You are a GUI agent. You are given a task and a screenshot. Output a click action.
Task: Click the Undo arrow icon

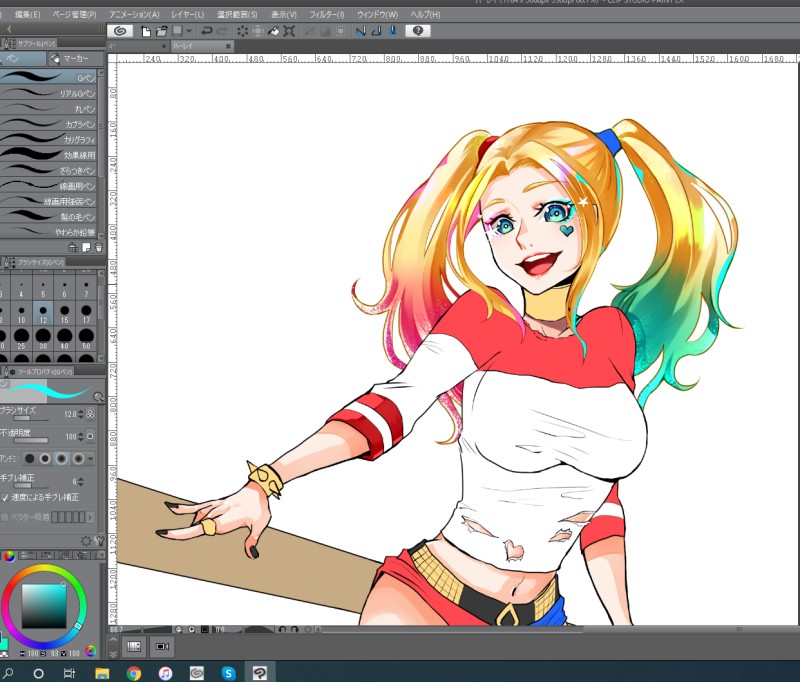(x=207, y=31)
